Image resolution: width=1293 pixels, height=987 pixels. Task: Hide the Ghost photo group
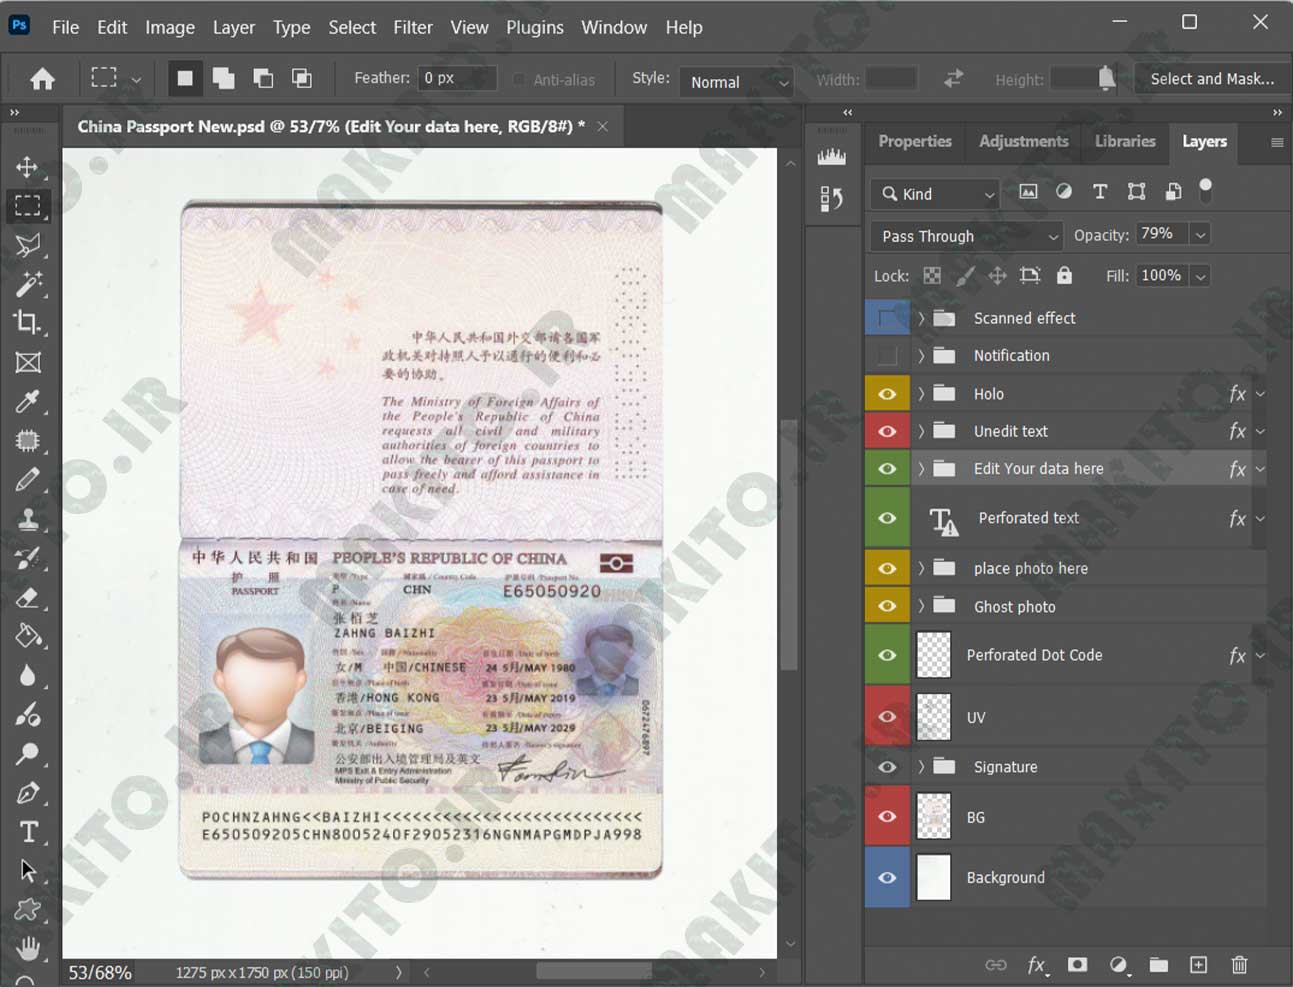pyautogui.click(x=887, y=606)
